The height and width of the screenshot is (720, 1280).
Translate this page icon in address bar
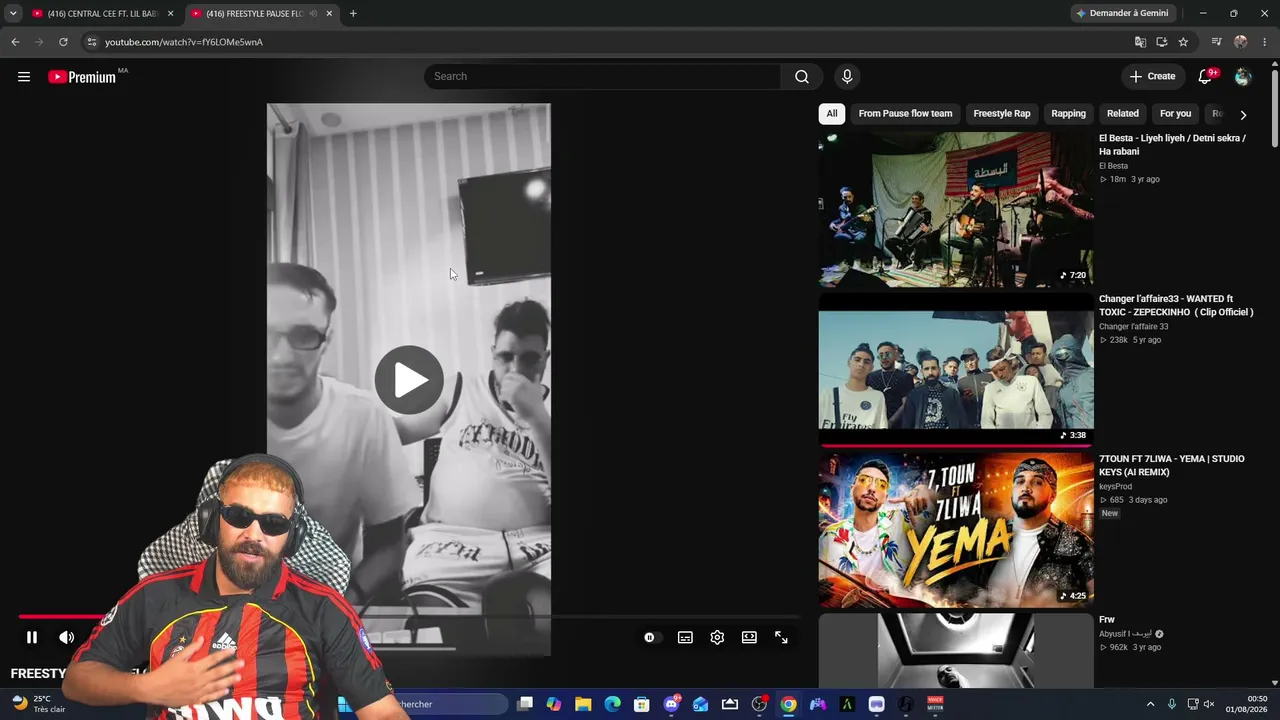click(1140, 42)
